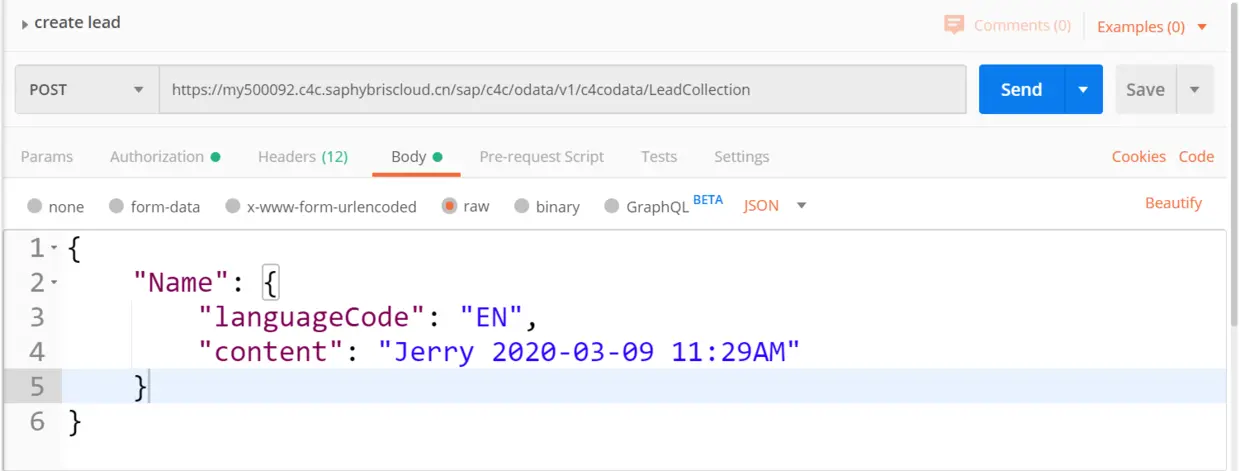Click the request URL input field

pos(562,90)
